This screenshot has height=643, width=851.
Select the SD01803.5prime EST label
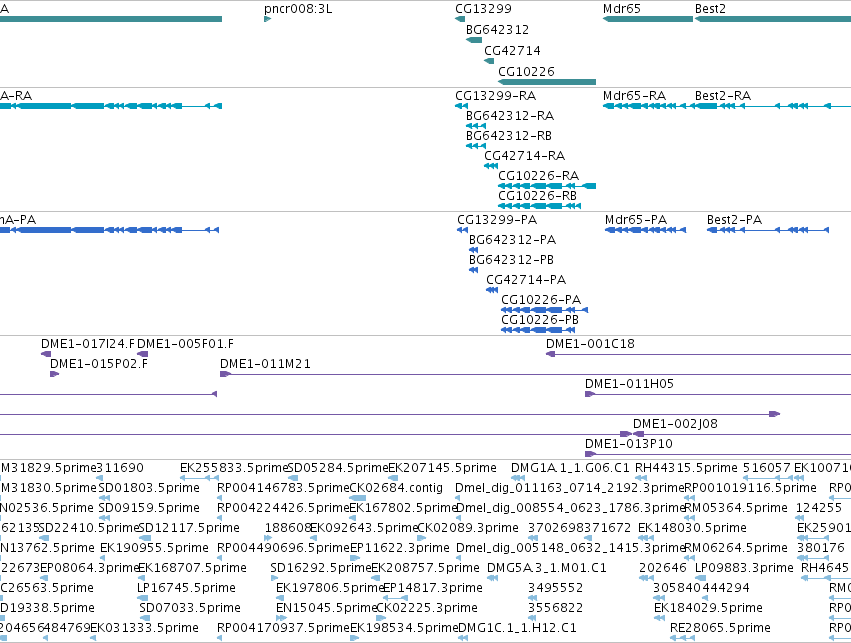click(x=149, y=489)
